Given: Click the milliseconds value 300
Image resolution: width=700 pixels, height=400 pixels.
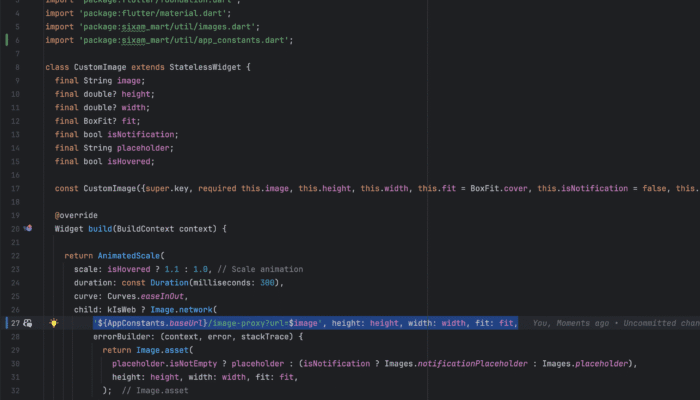Looking at the screenshot, I should point(267,283).
